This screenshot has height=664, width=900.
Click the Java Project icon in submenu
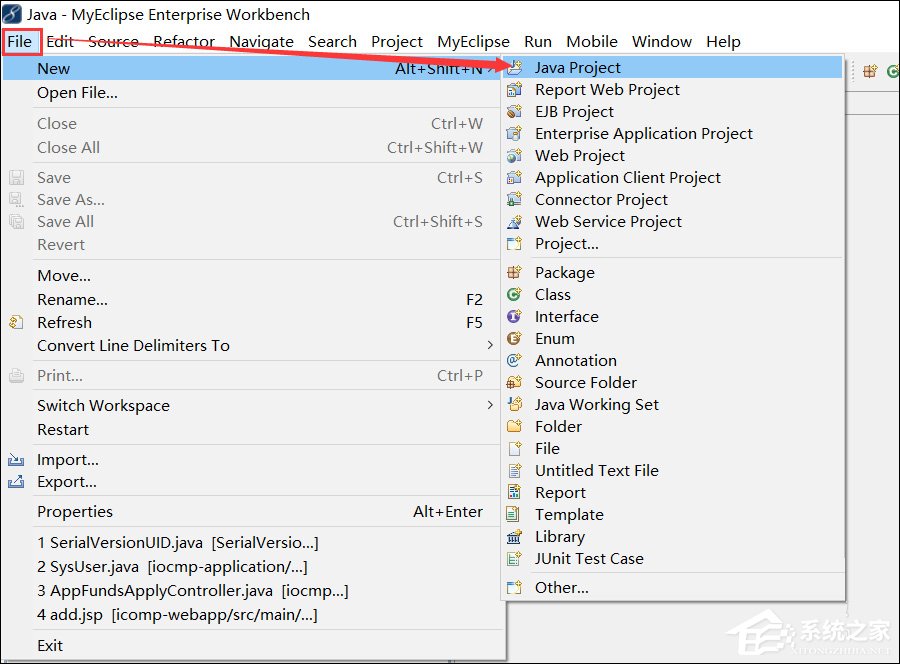pos(515,68)
